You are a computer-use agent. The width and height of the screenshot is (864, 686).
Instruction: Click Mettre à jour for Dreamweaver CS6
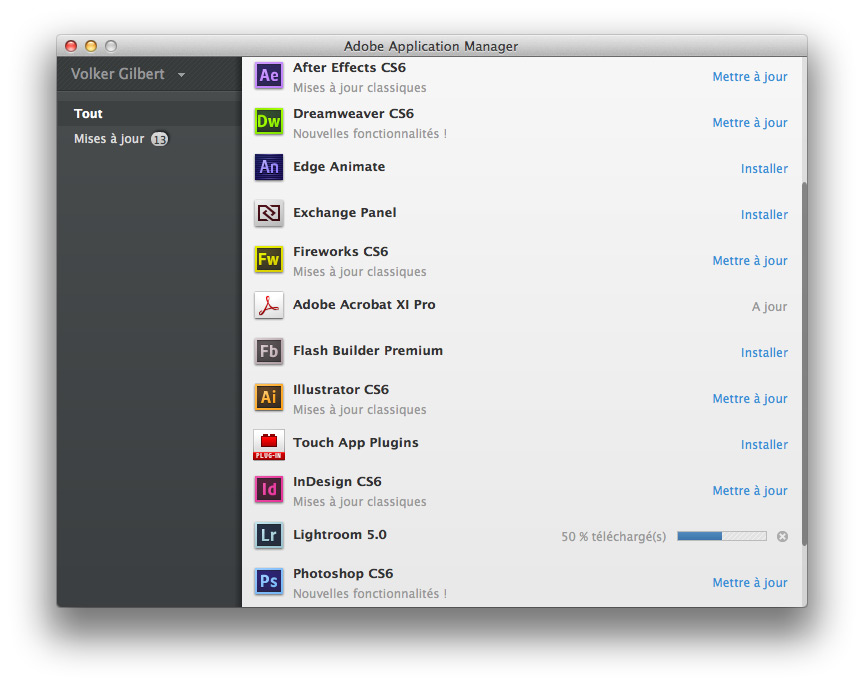749,122
